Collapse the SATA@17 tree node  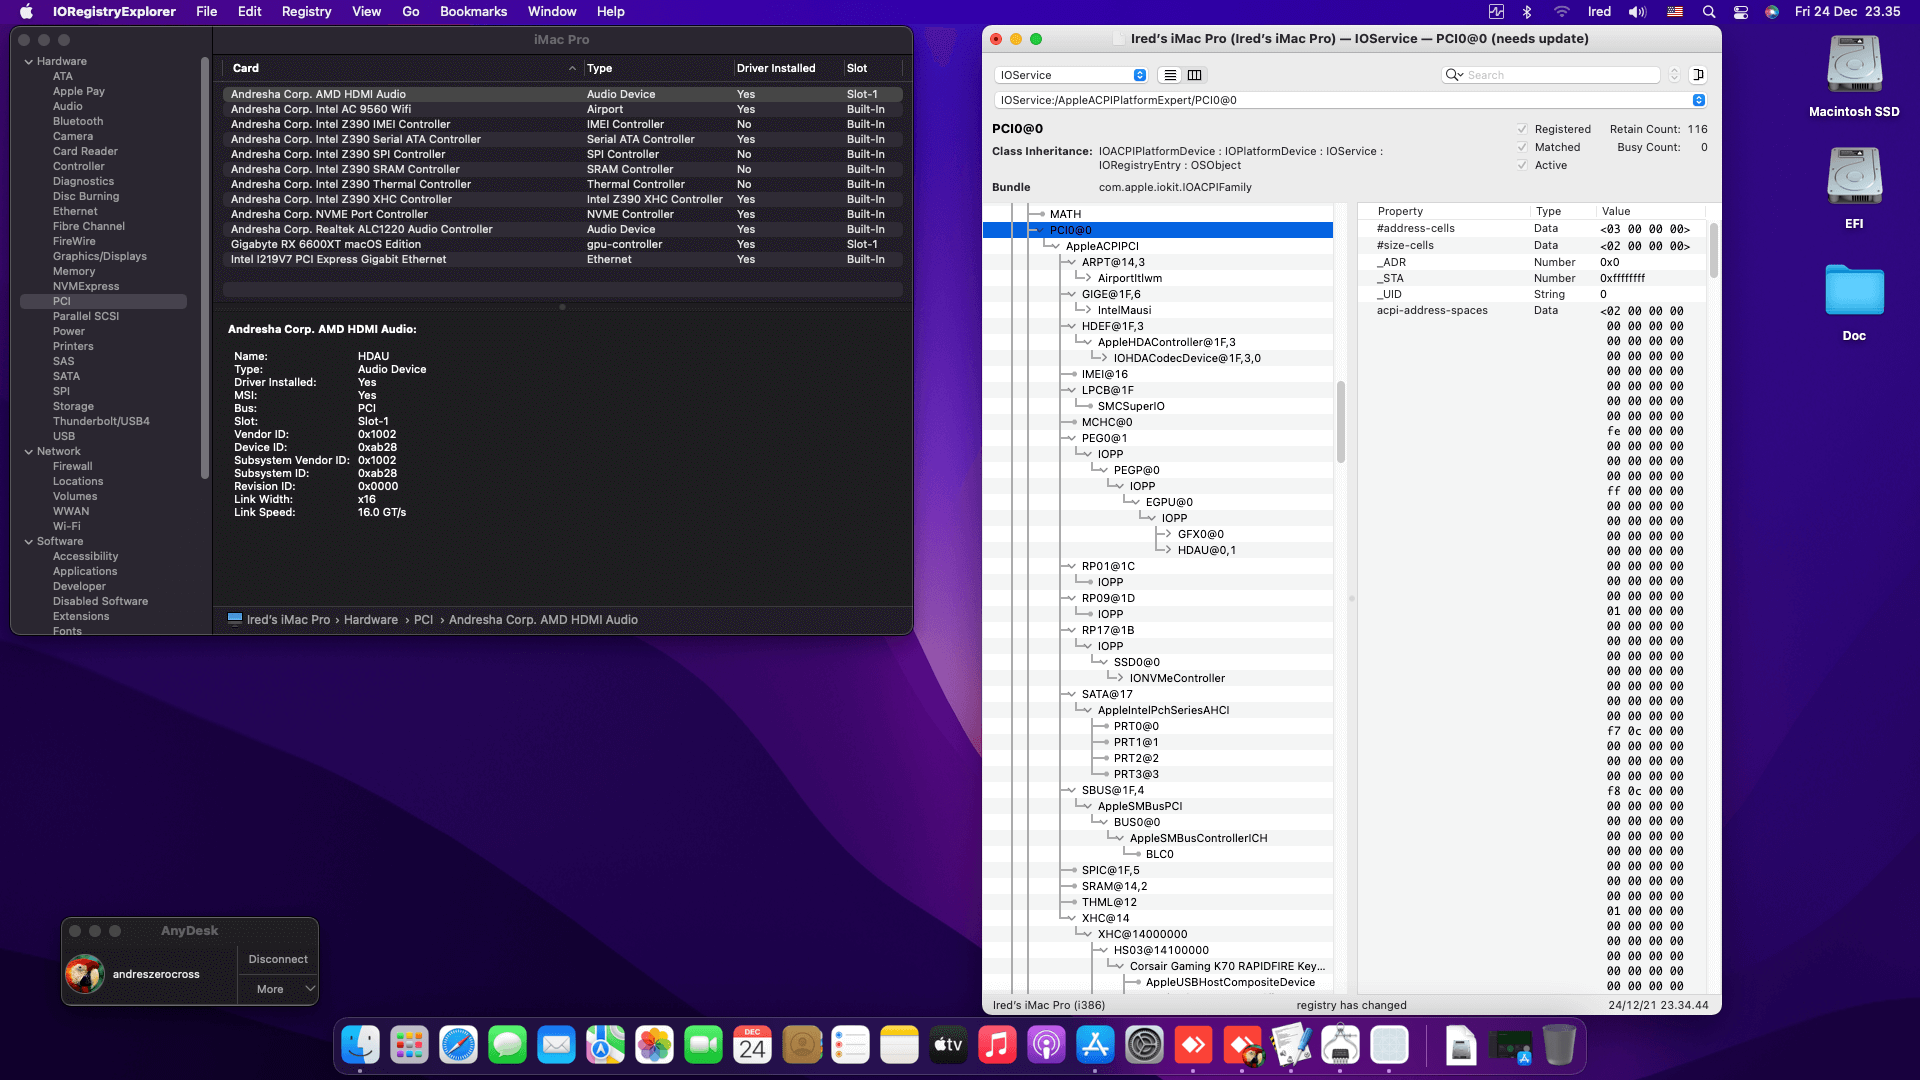click(1071, 694)
